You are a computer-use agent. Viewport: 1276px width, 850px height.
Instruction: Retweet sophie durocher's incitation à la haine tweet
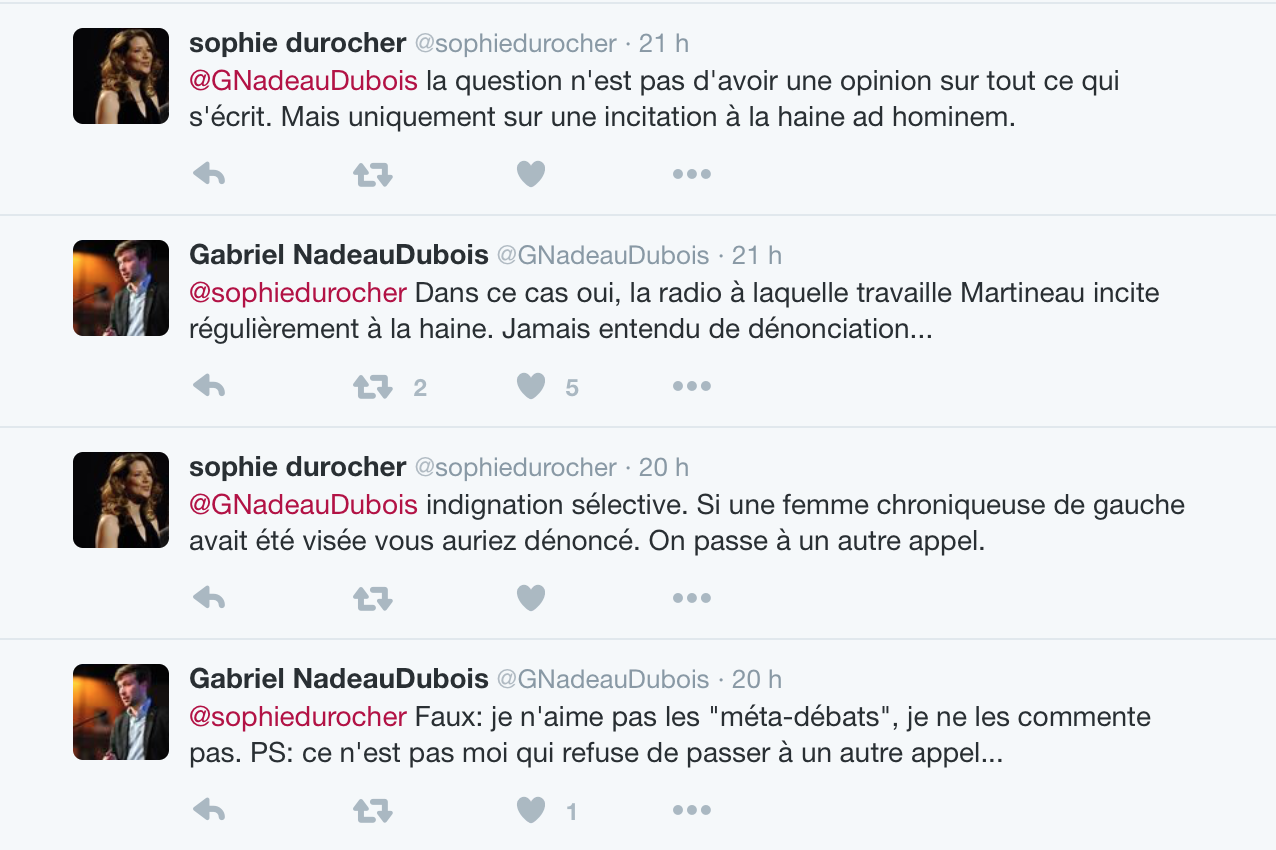373,175
